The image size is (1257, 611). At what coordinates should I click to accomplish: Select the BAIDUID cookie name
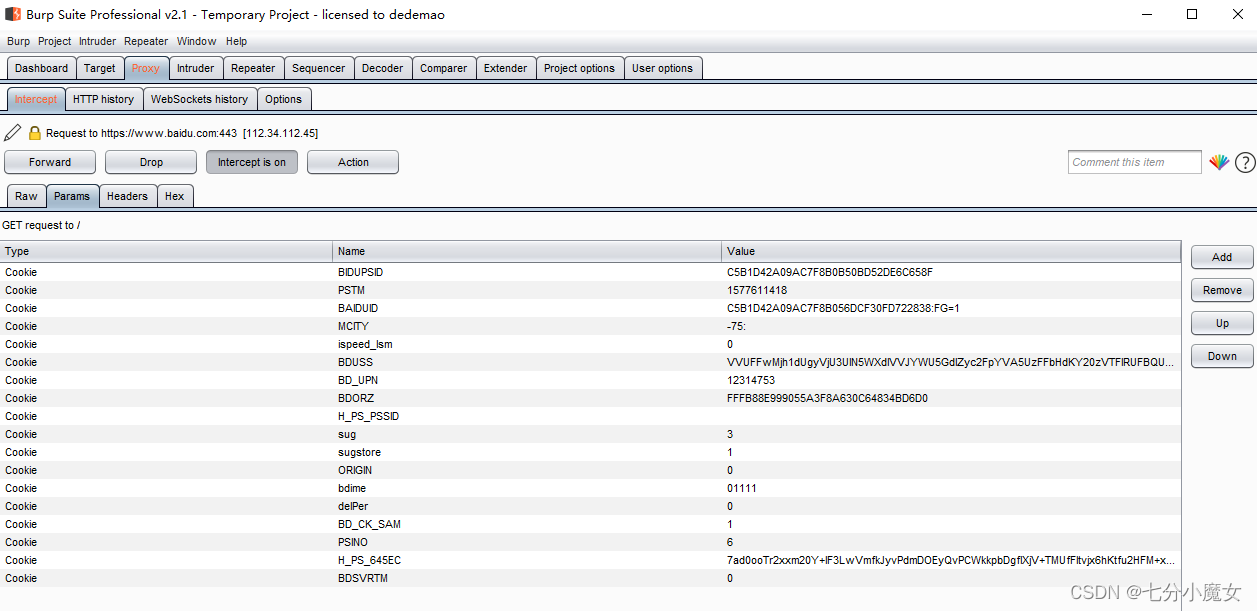[358, 308]
